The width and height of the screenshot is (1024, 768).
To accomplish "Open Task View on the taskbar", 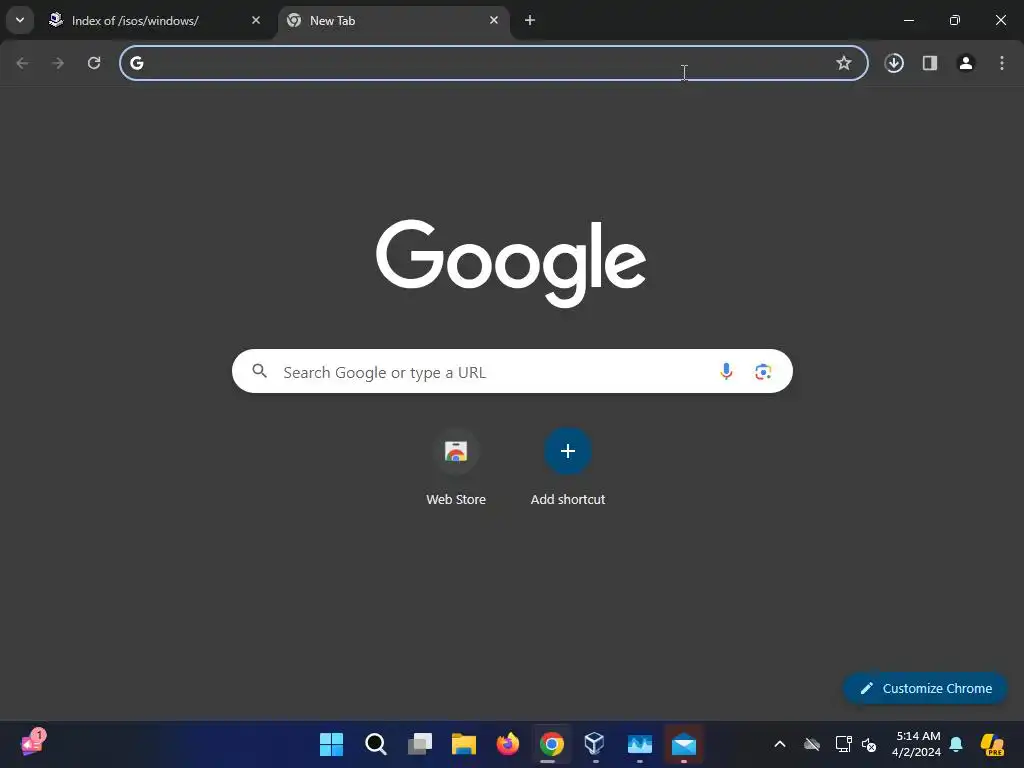I will coord(420,744).
